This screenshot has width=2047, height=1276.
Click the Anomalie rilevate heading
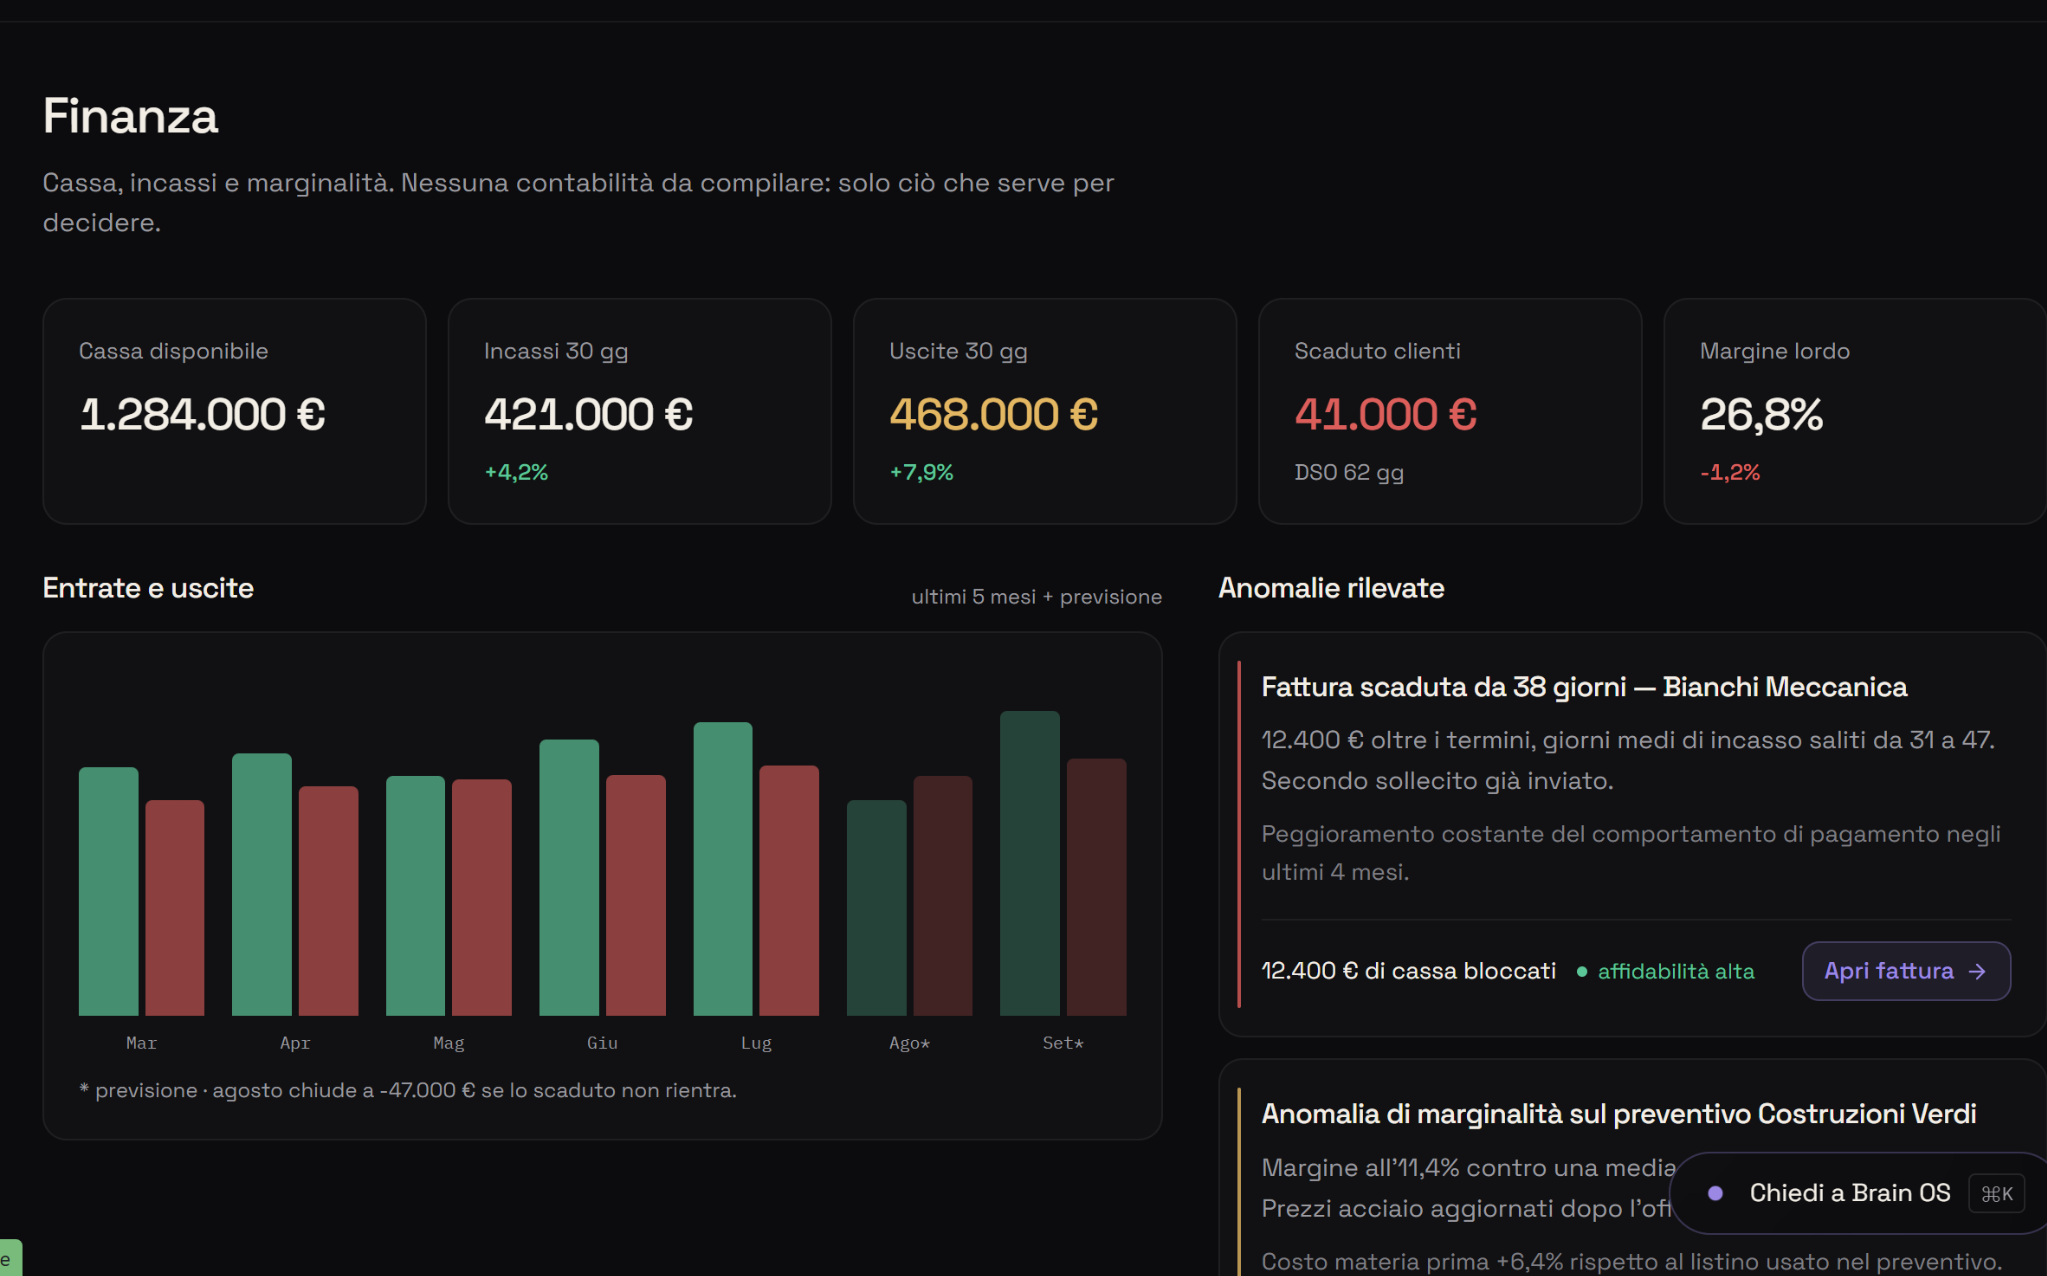pos(1331,588)
